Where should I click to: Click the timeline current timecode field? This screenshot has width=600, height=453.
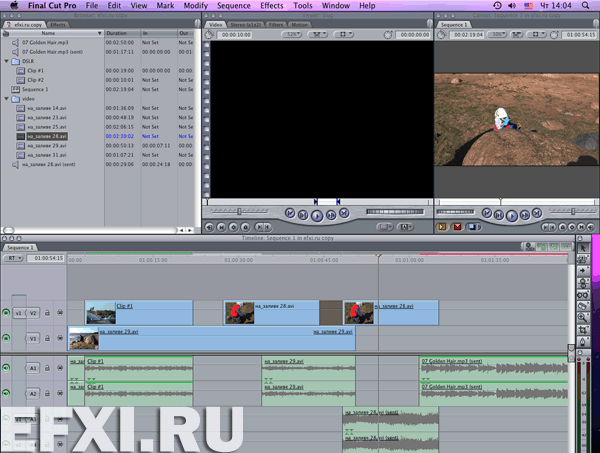click(x=49, y=258)
